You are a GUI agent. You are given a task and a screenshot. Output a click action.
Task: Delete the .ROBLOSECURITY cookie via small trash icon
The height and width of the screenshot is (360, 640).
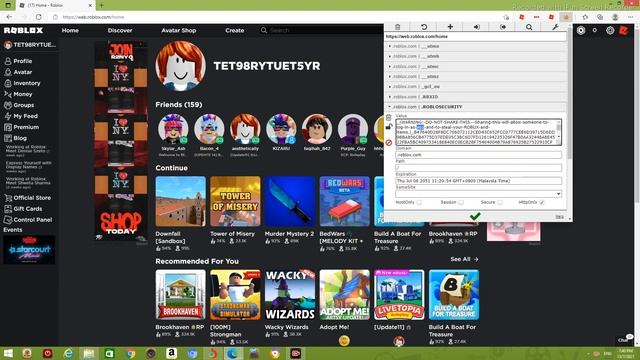click(389, 118)
